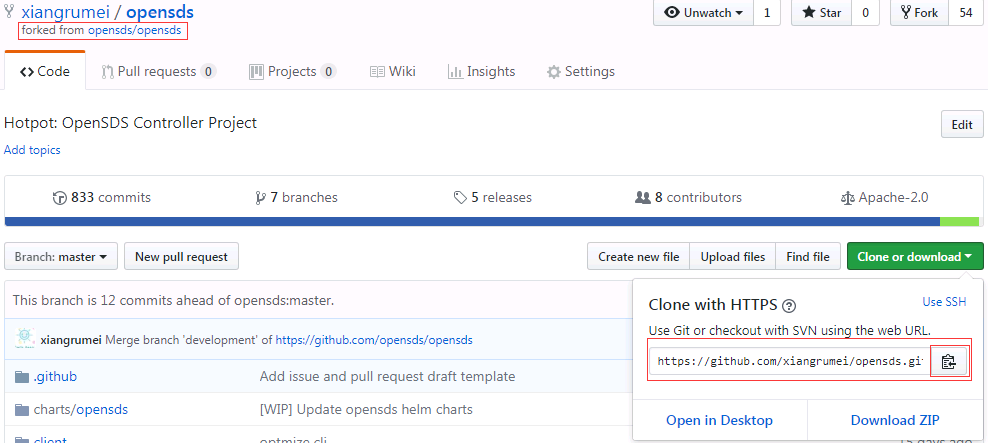View 5 releases

point(493,198)
